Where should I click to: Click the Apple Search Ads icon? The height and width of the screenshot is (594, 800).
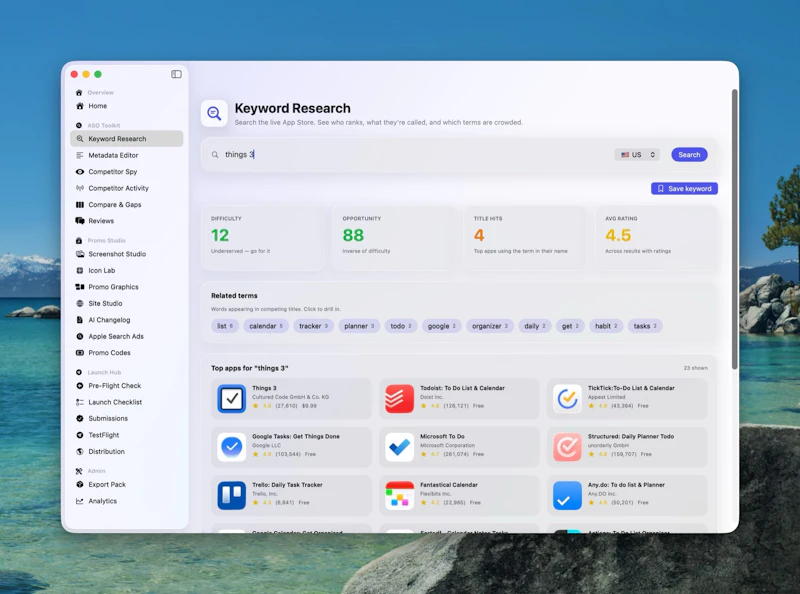pyautogui.click(x=80, y=336)
